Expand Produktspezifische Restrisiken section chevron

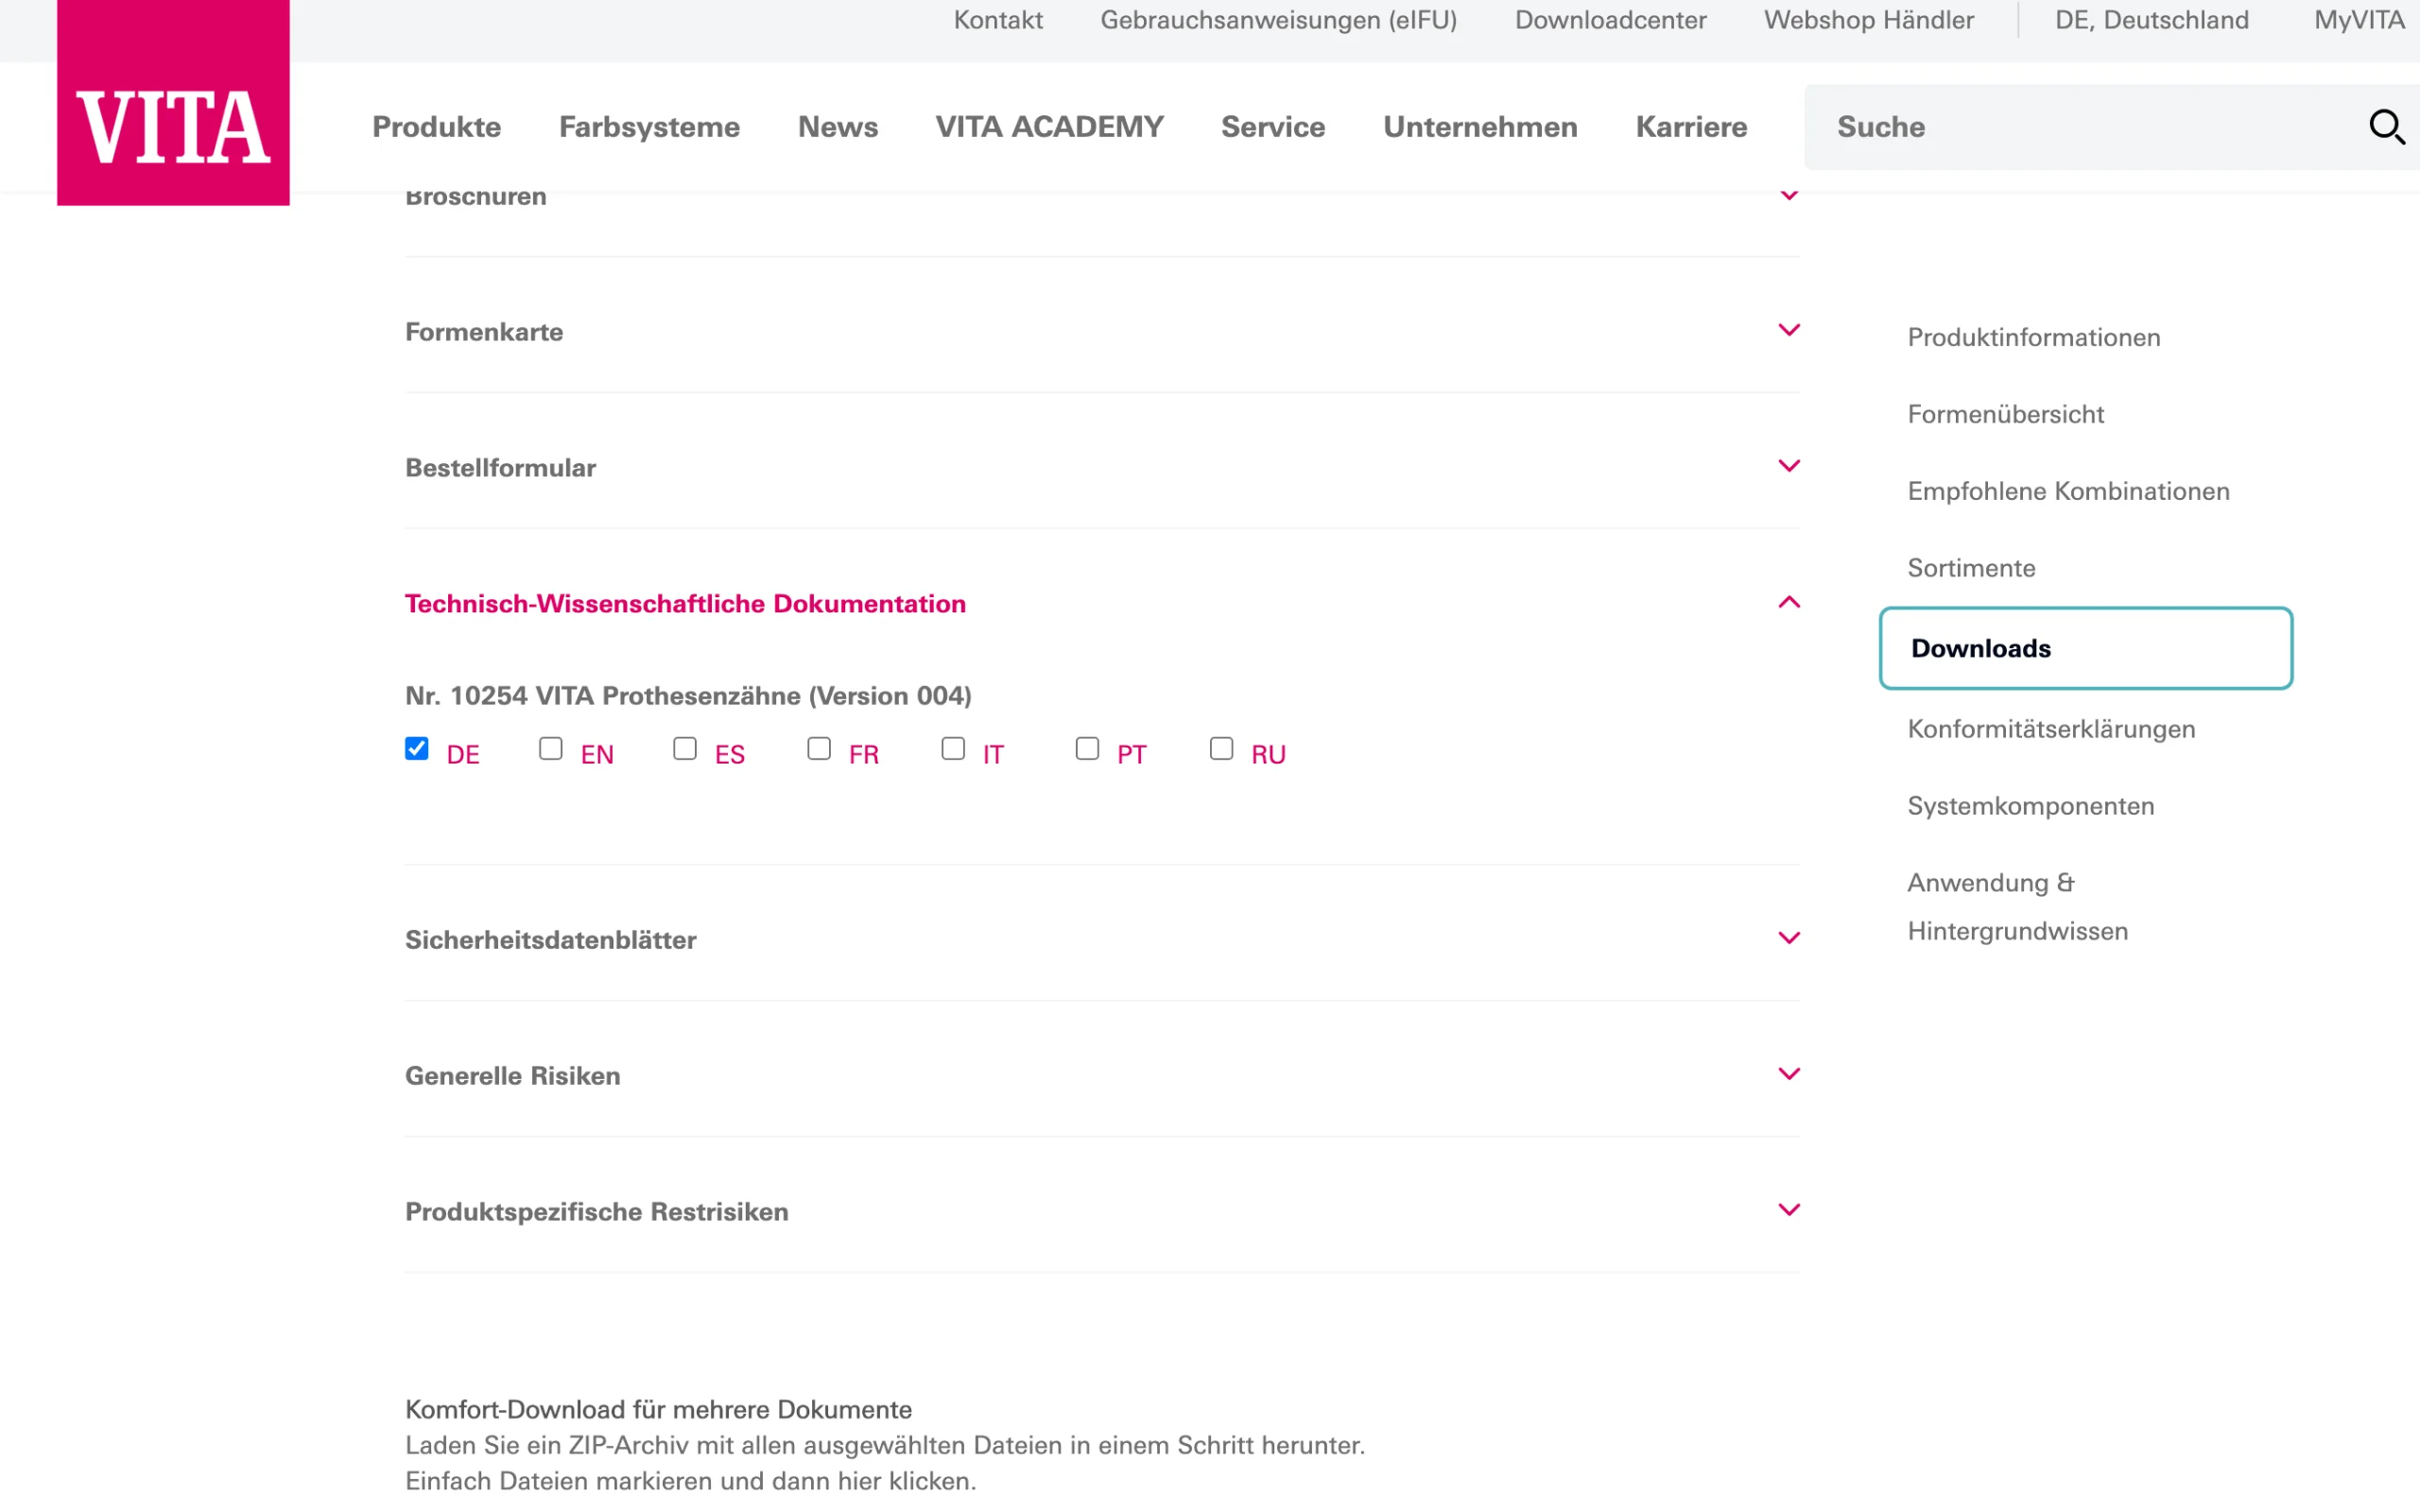pos(1789,1210)
